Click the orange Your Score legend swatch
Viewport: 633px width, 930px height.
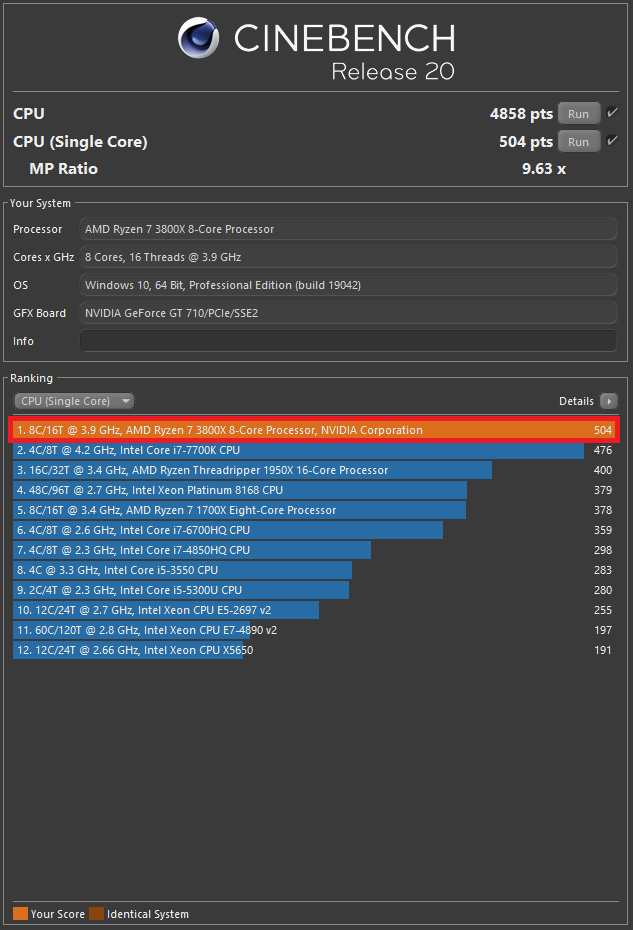[20, 914]
